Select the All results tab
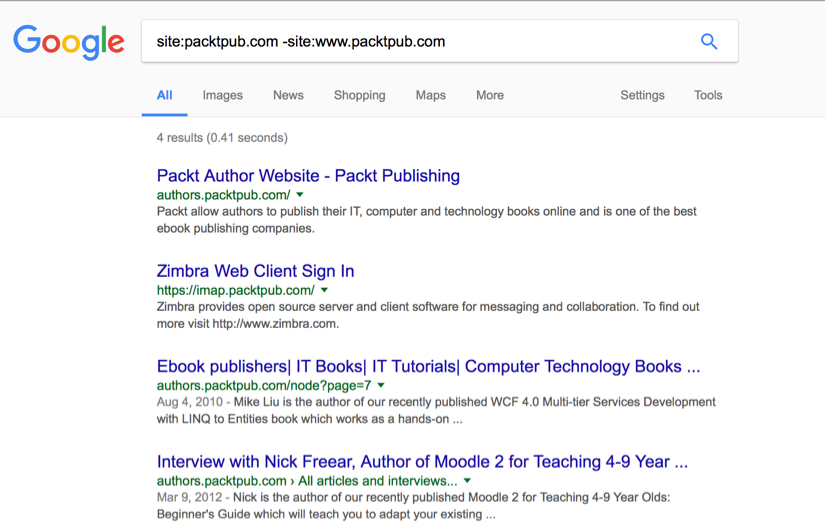 point(164,95)
